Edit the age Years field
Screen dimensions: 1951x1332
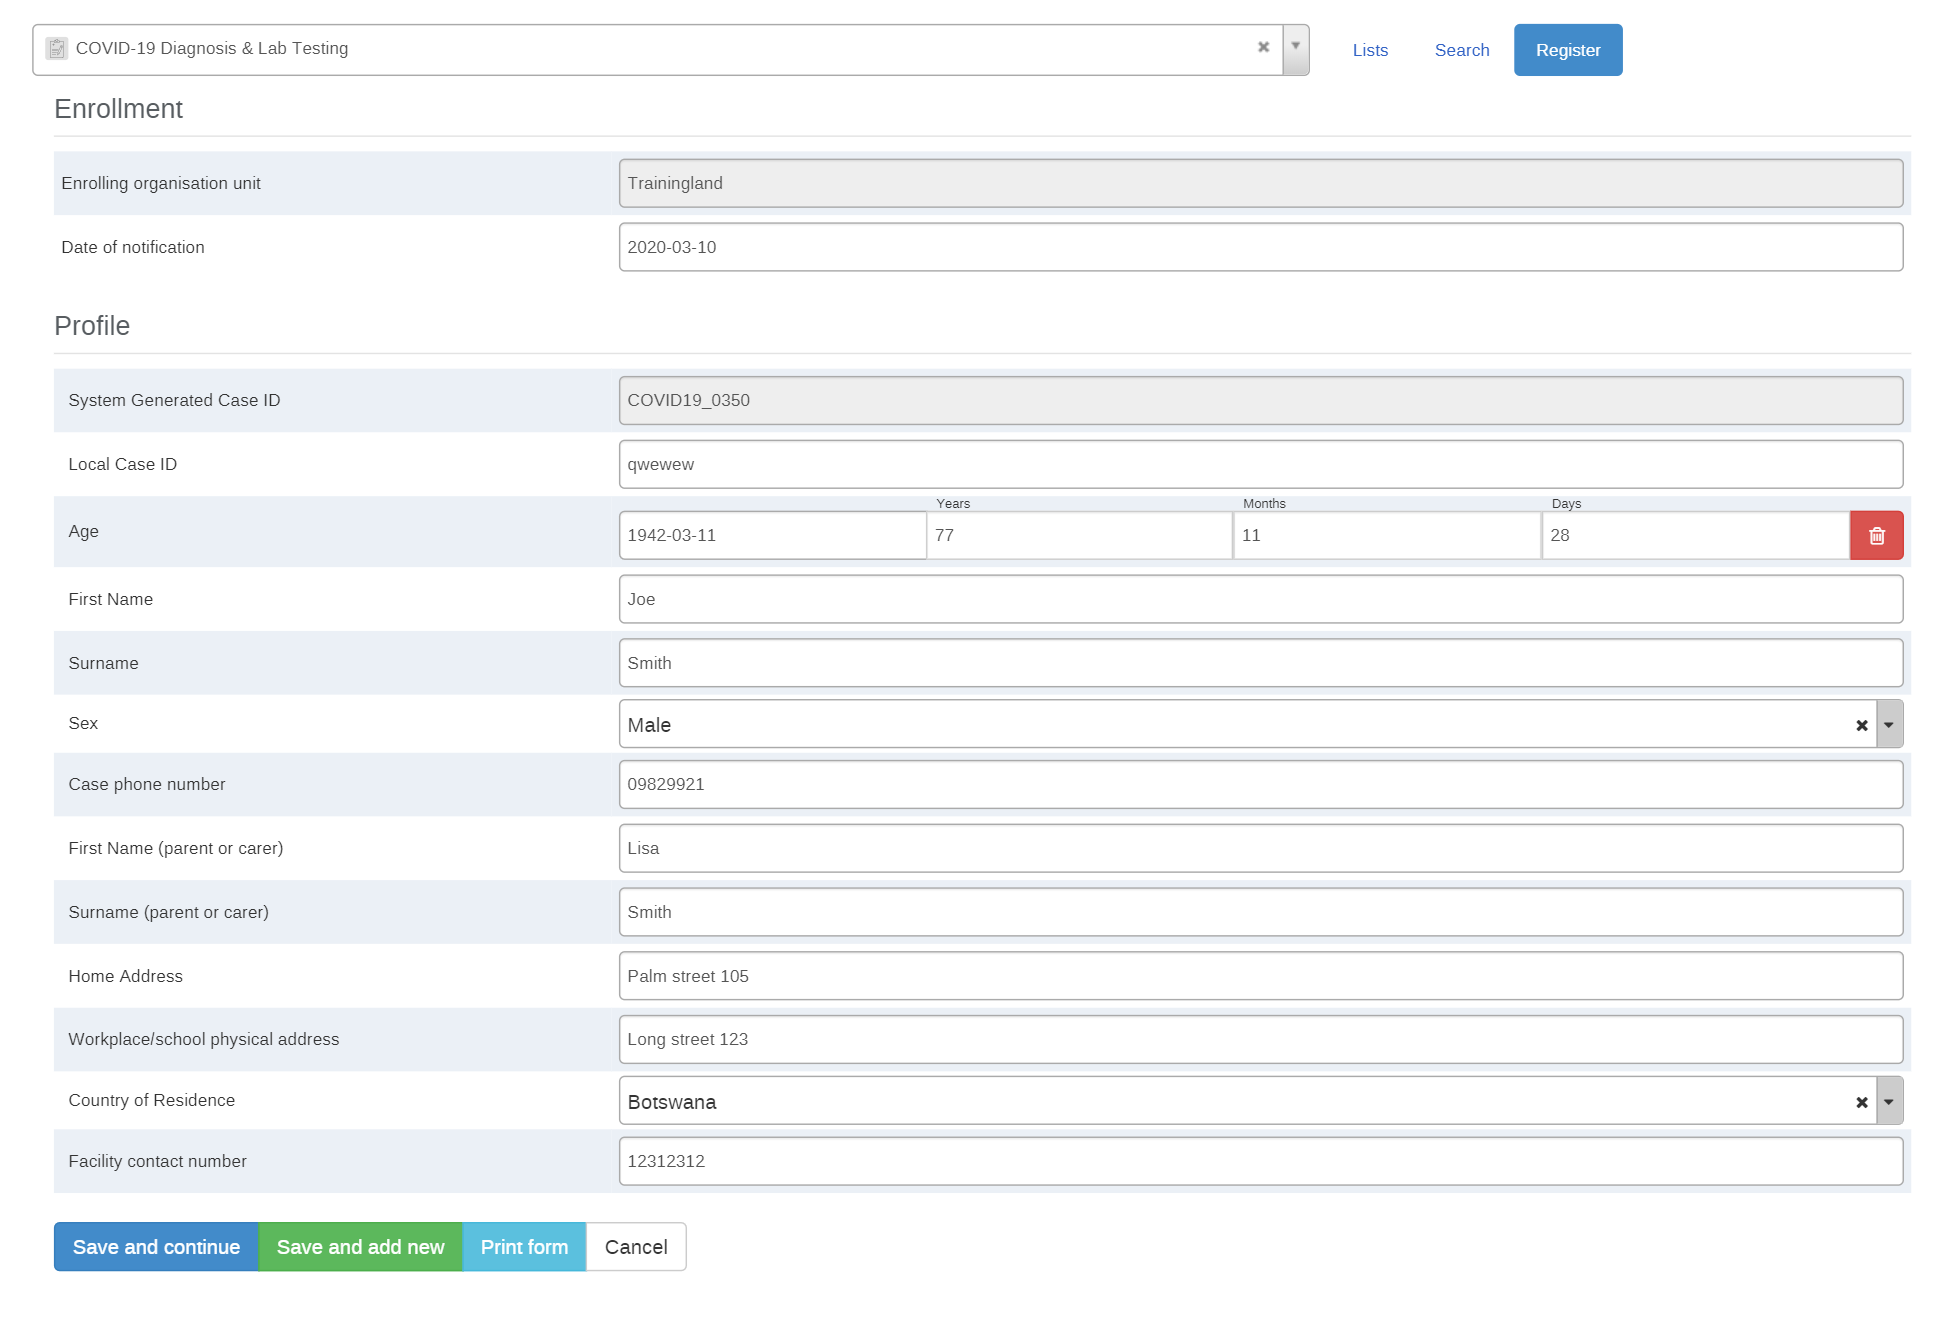1079,535
